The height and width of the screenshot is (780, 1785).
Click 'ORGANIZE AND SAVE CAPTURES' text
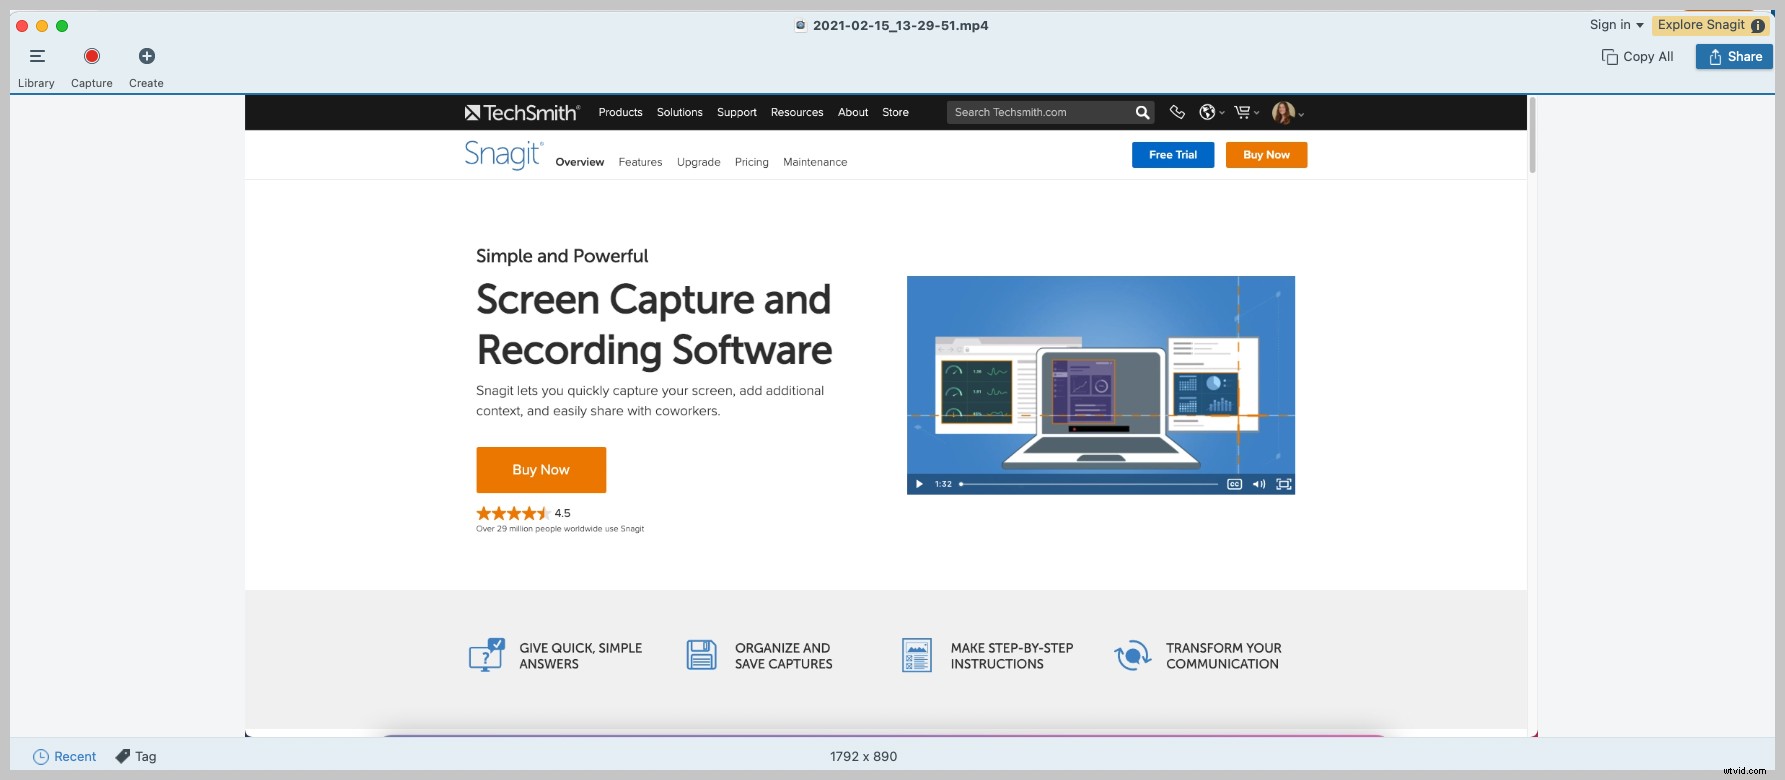click(784, 656)
